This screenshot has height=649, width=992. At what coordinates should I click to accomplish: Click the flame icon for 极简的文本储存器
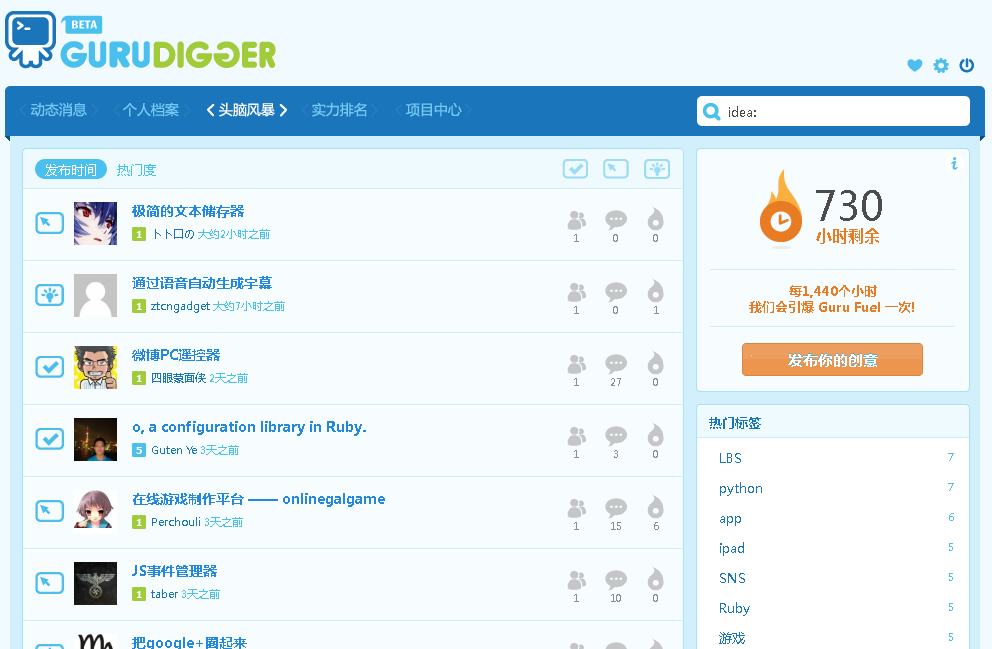pos(655,219)
